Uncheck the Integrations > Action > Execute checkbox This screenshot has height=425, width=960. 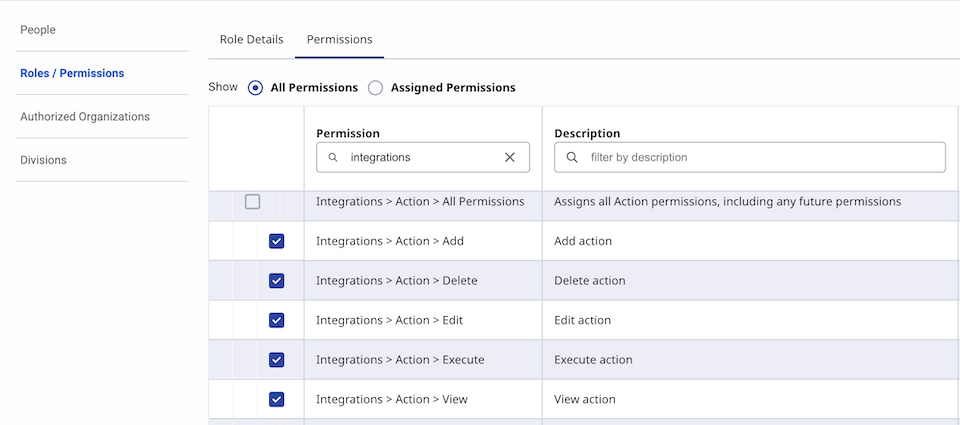[277, 360]
